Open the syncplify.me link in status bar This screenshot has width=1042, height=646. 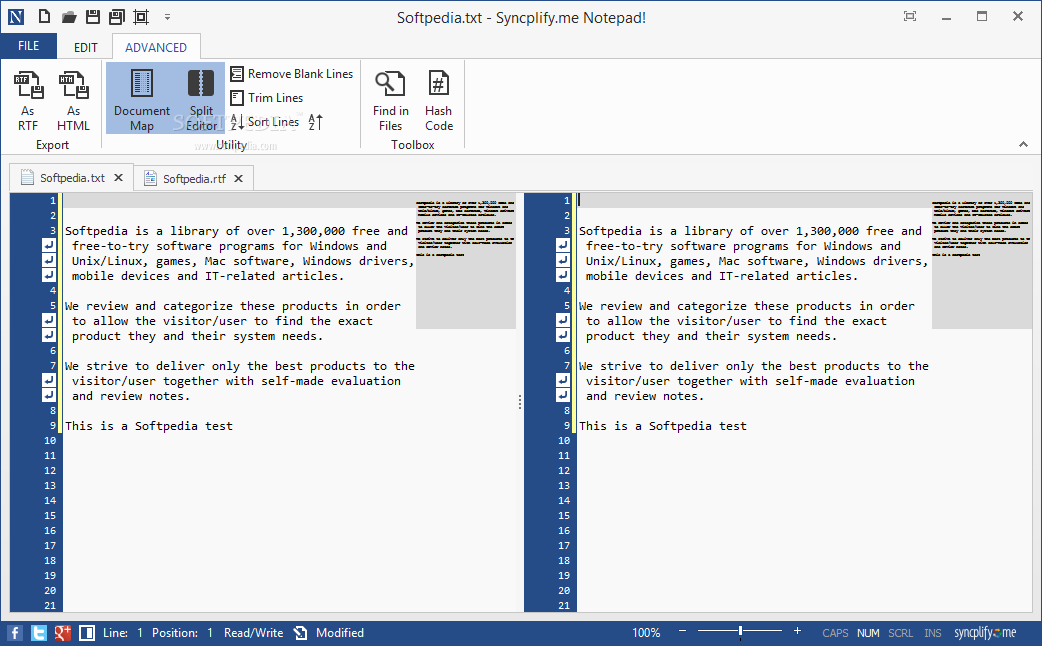point(986,633)
